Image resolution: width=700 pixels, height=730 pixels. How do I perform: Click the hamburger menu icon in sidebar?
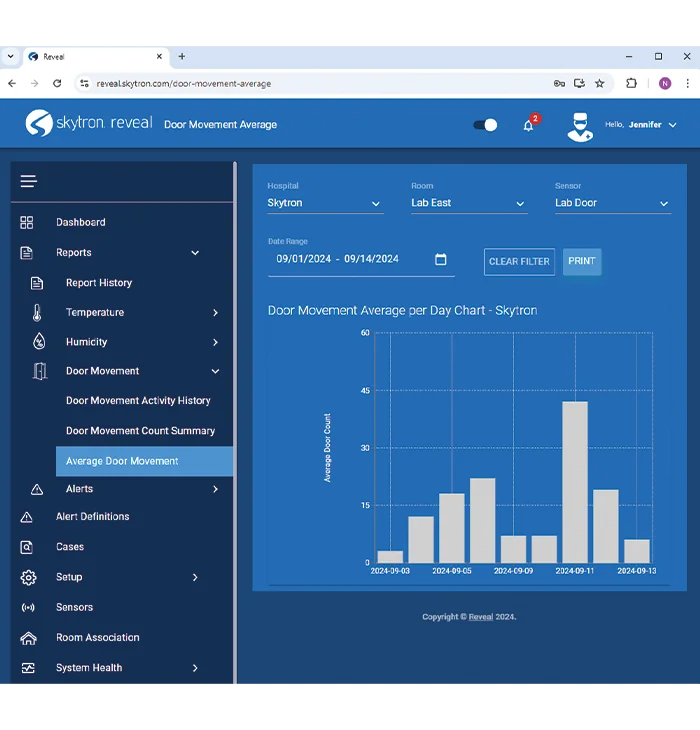pyautogui.click(x=28, y=181)
